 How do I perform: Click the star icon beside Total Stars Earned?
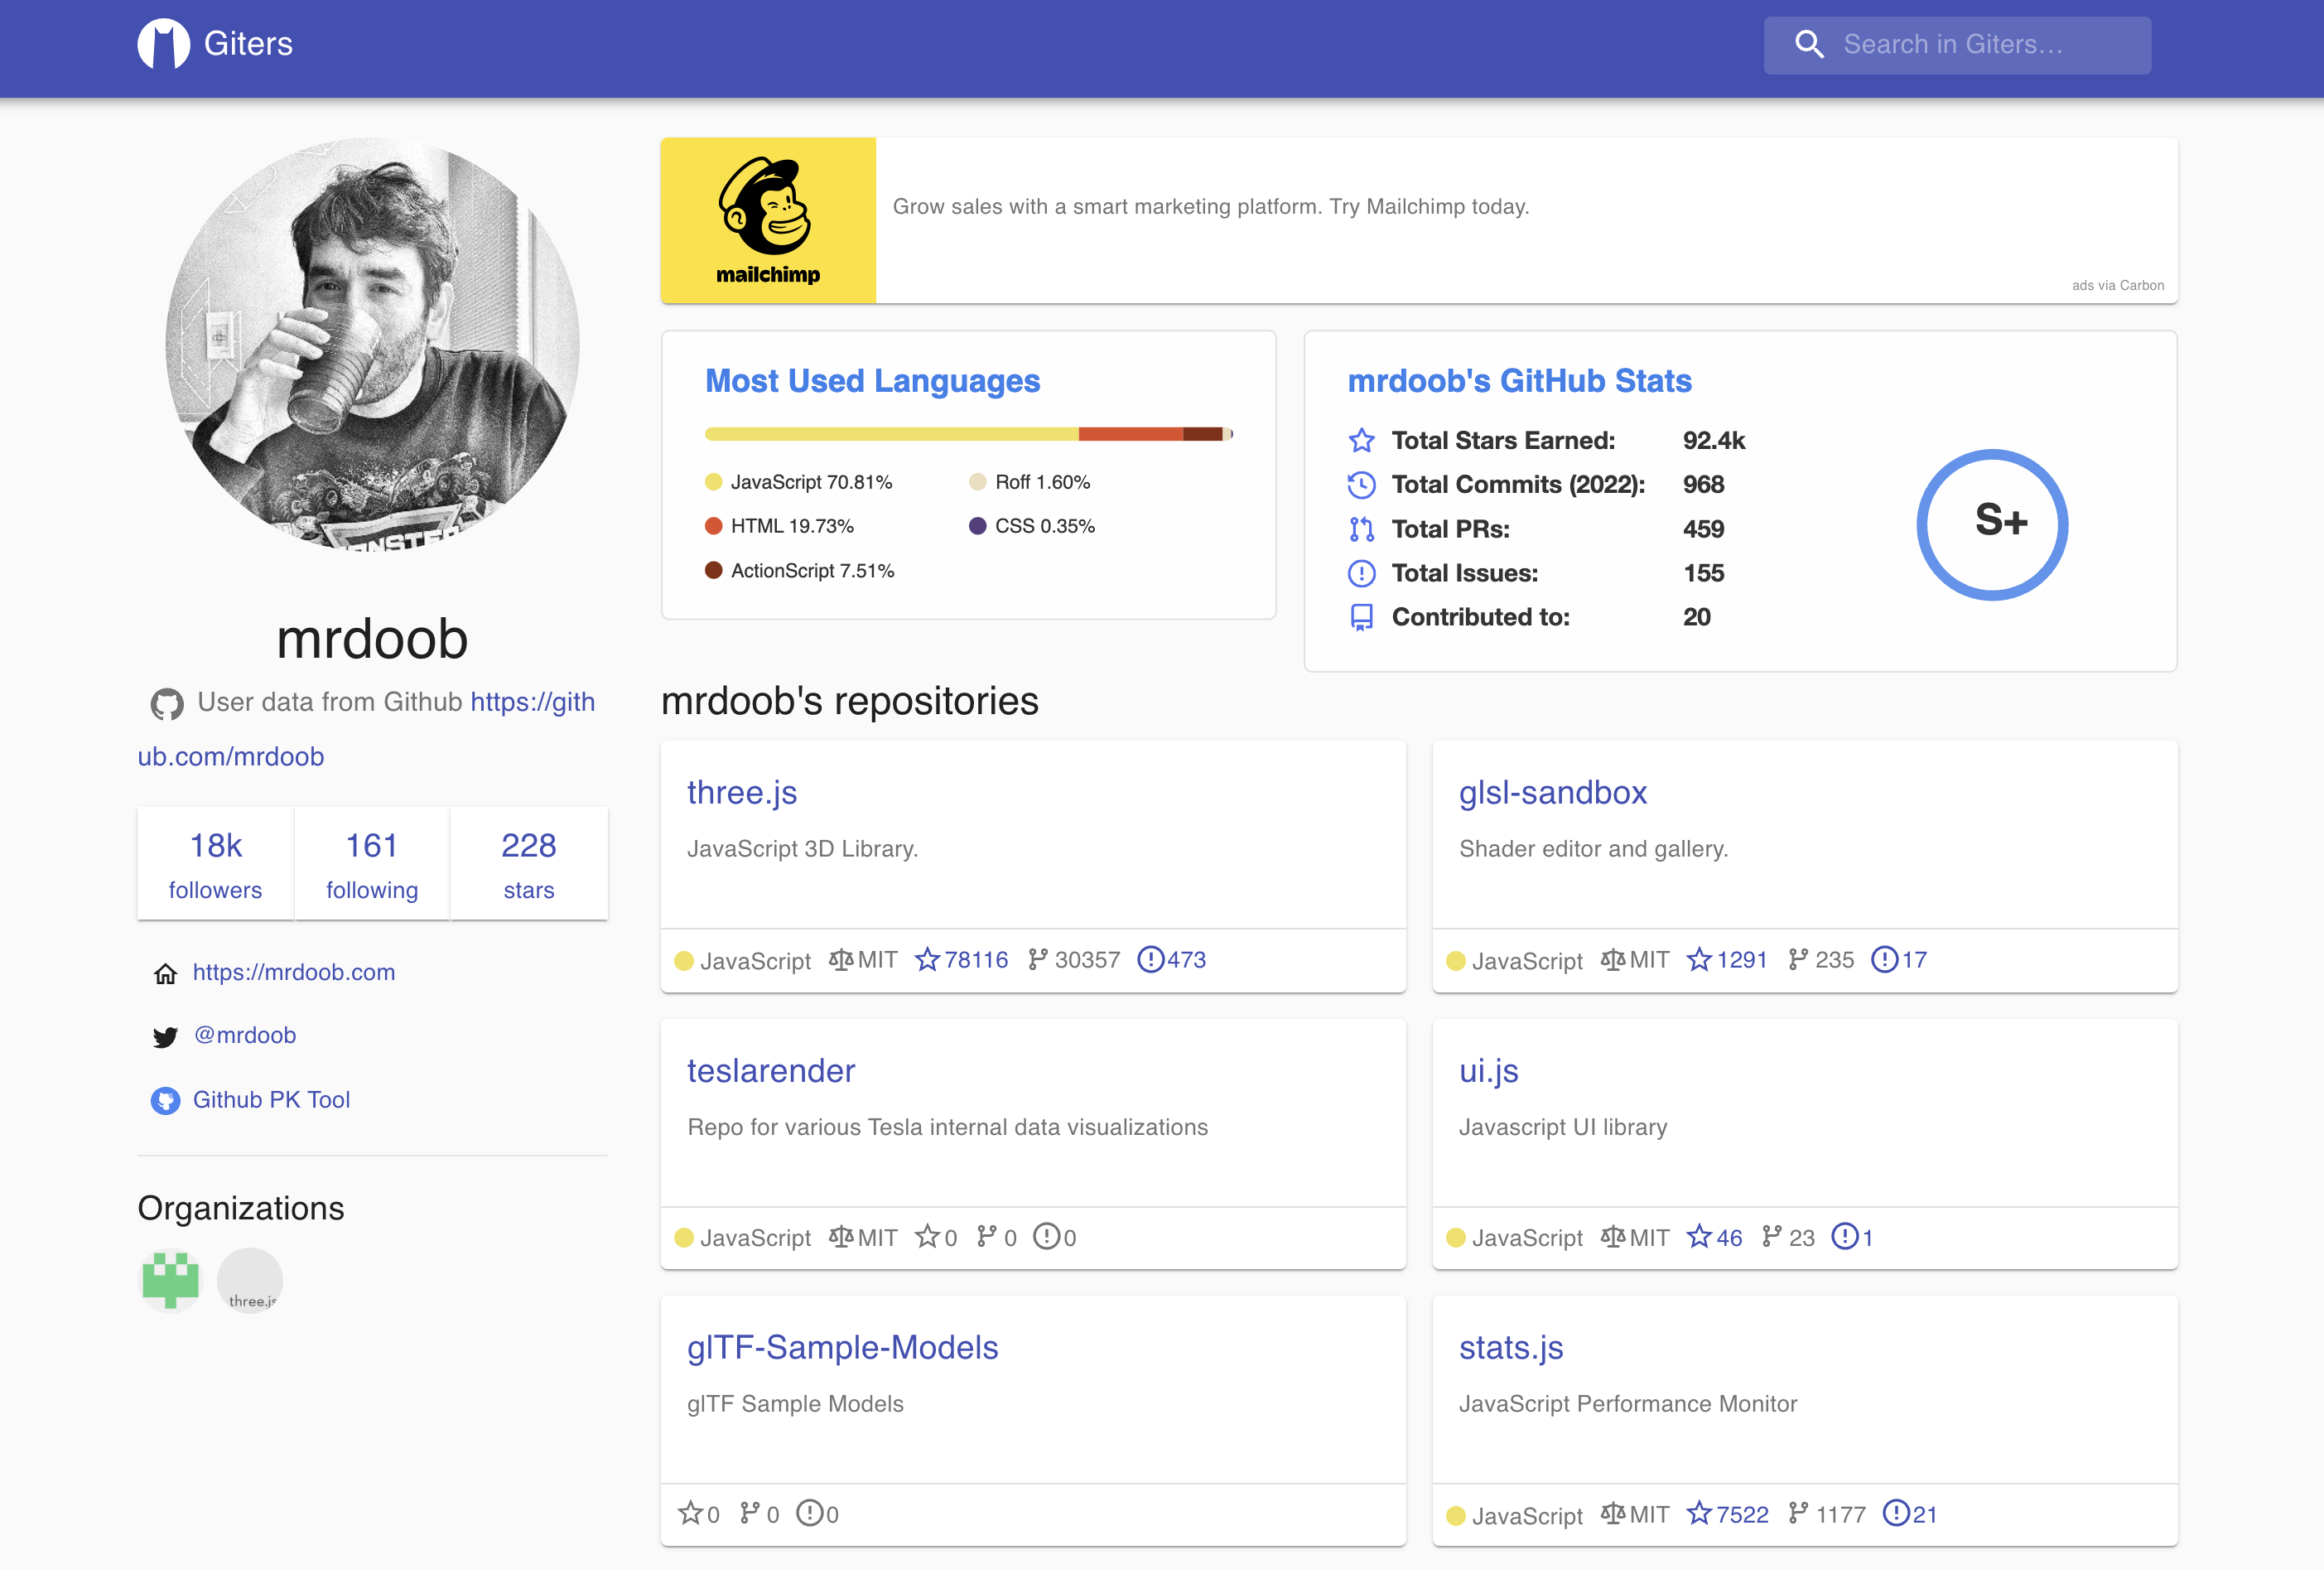click(x=1361, y=440)
